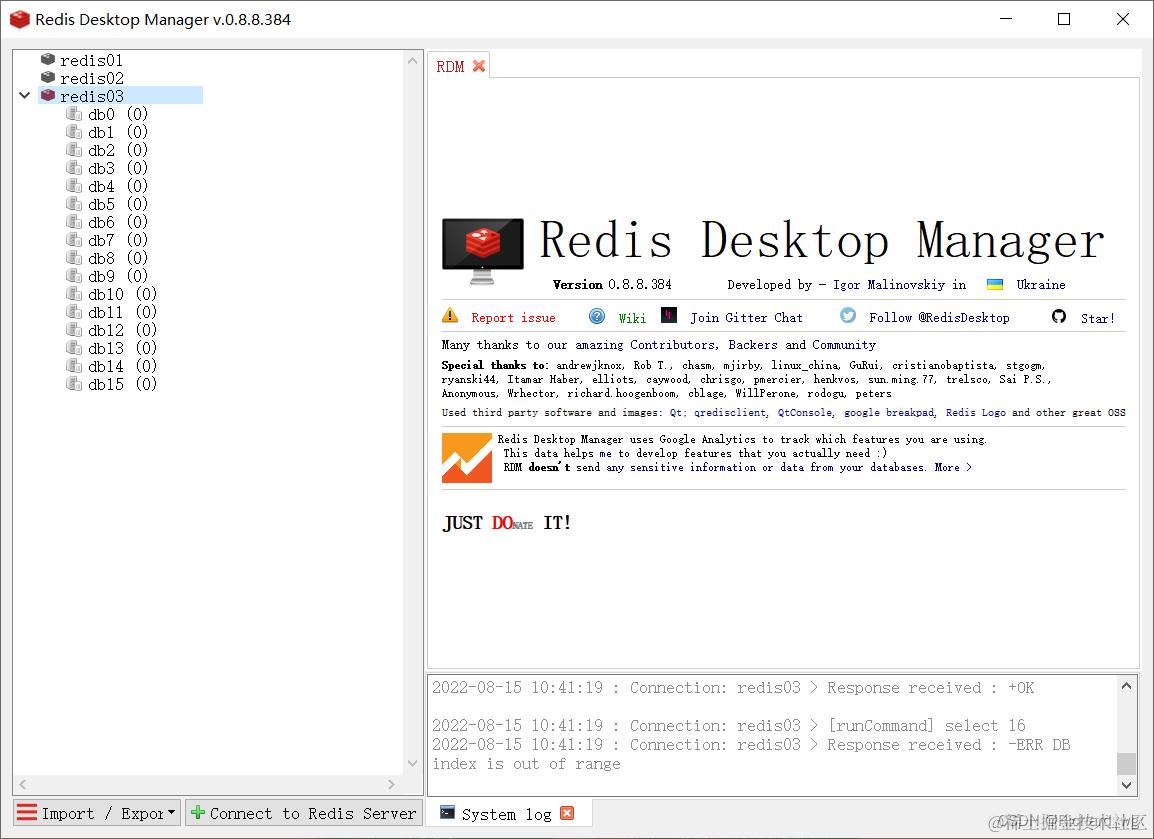Viewport: 1154px width, 839px height.
Task: Click the Star! GitHub link
Action: click(x=1097, y=319)
